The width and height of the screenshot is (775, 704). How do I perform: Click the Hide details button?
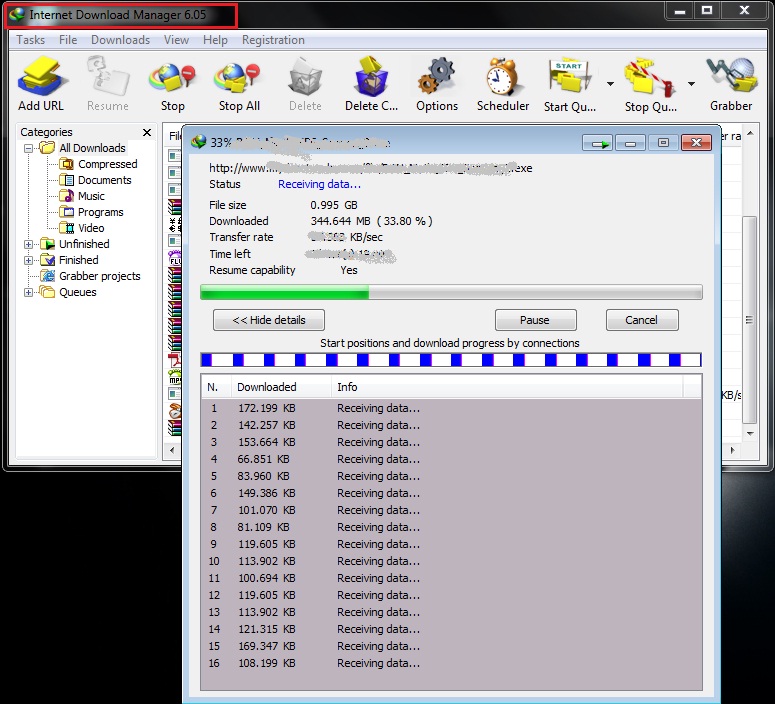[x=269, y=320]
